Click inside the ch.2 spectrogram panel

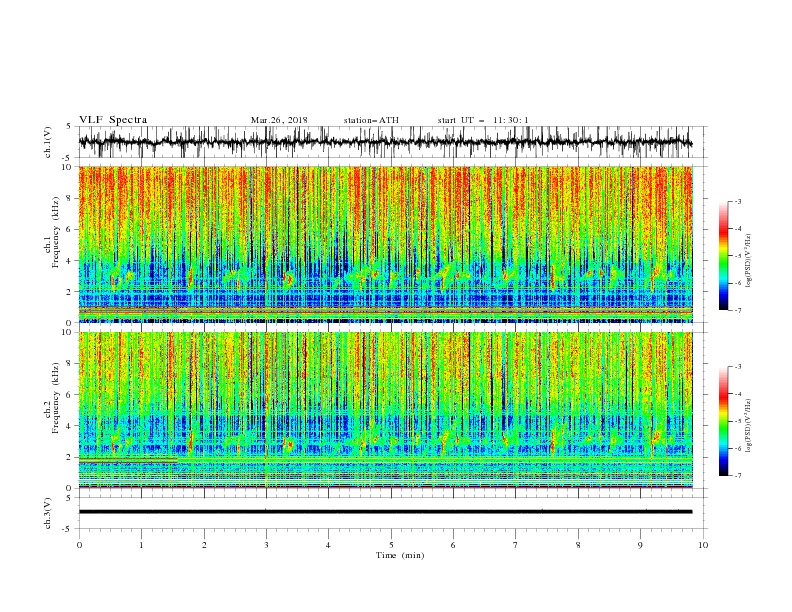(385, 410)
